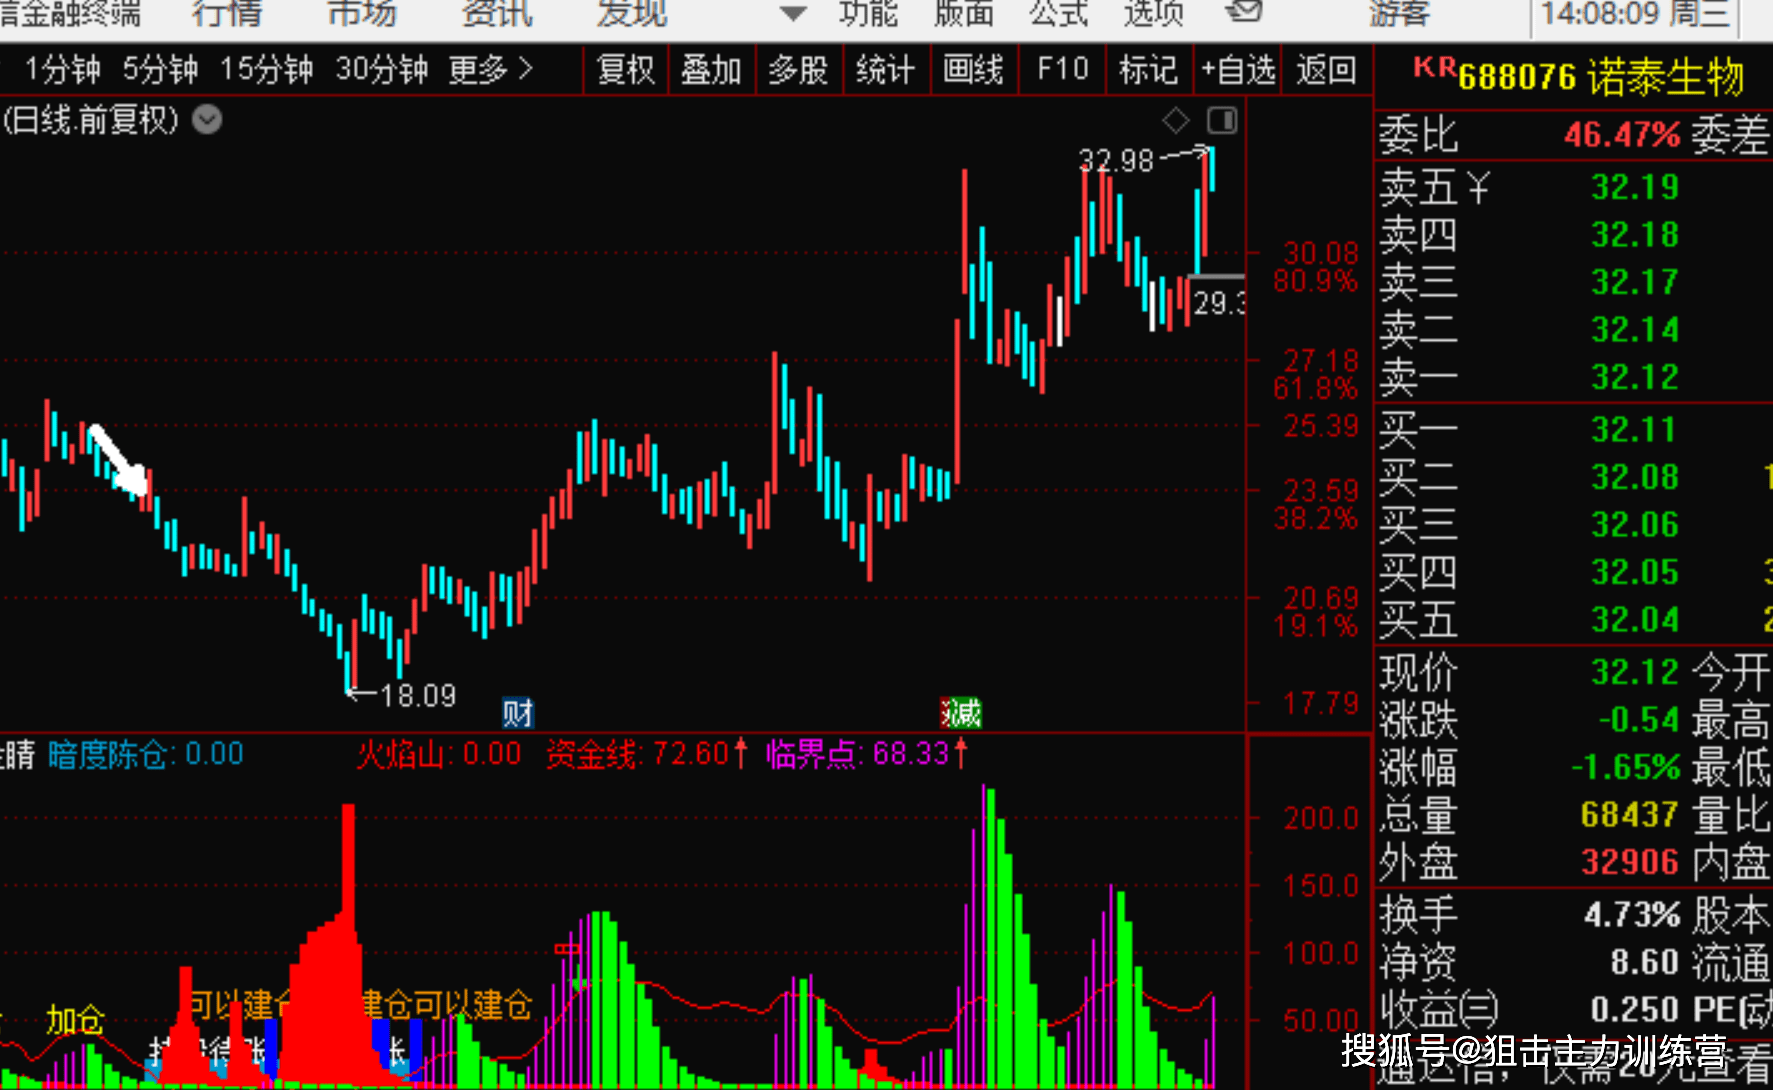1773x1090 pixels.
Task: Open the mail envelope icon
Action: (1243, 11)
